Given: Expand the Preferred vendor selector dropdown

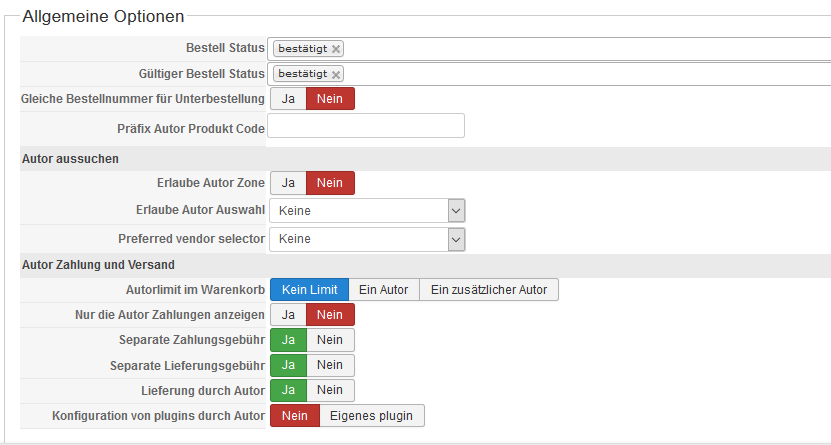Looking at the screenshot, I should [x=366, y=239].
